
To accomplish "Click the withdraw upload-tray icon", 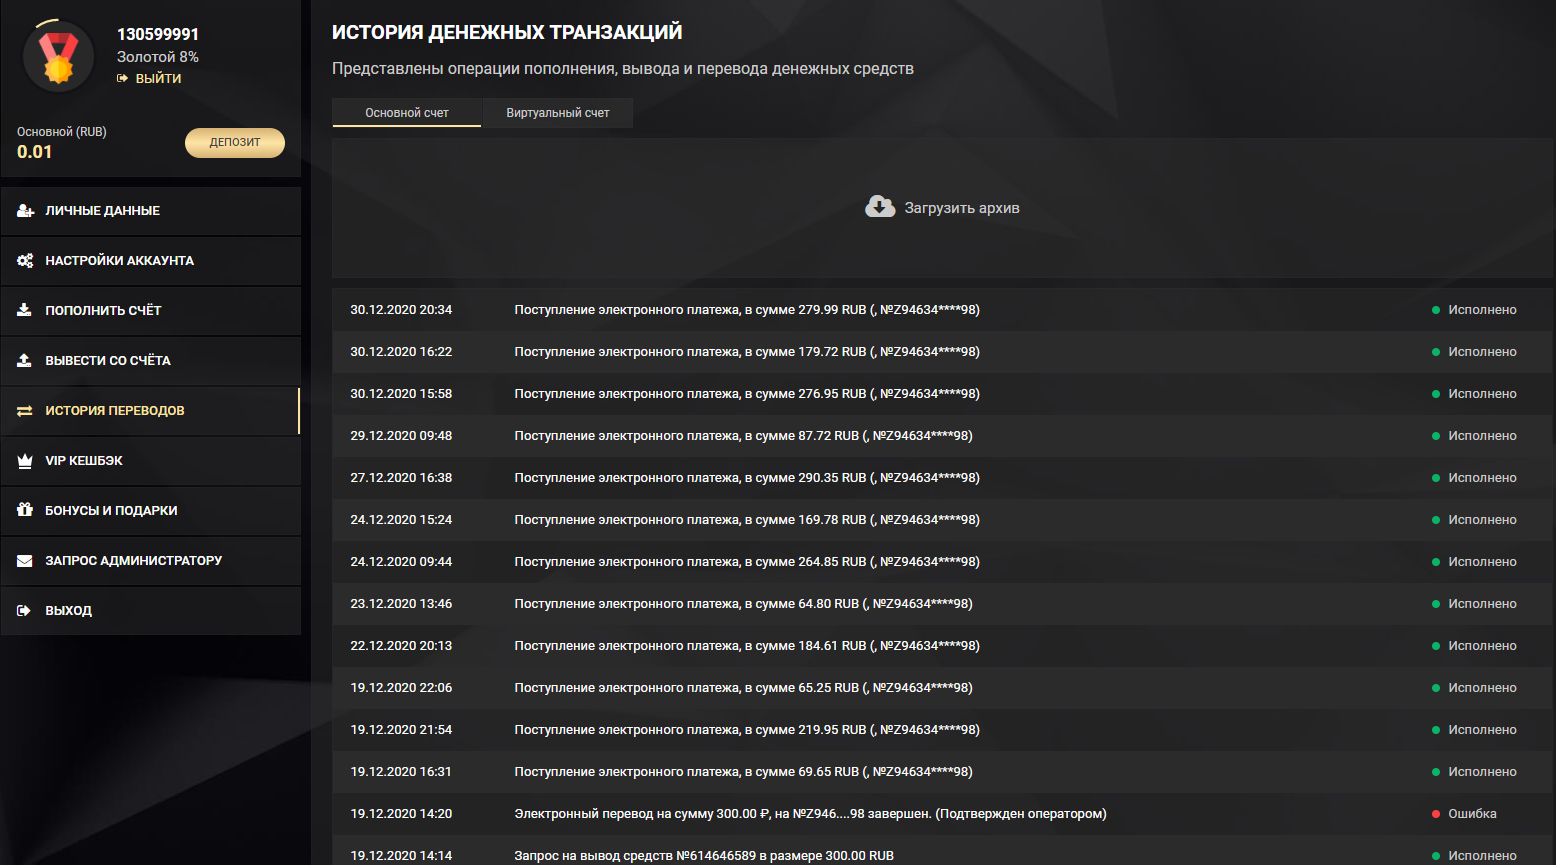I will [x=25, y=360].
